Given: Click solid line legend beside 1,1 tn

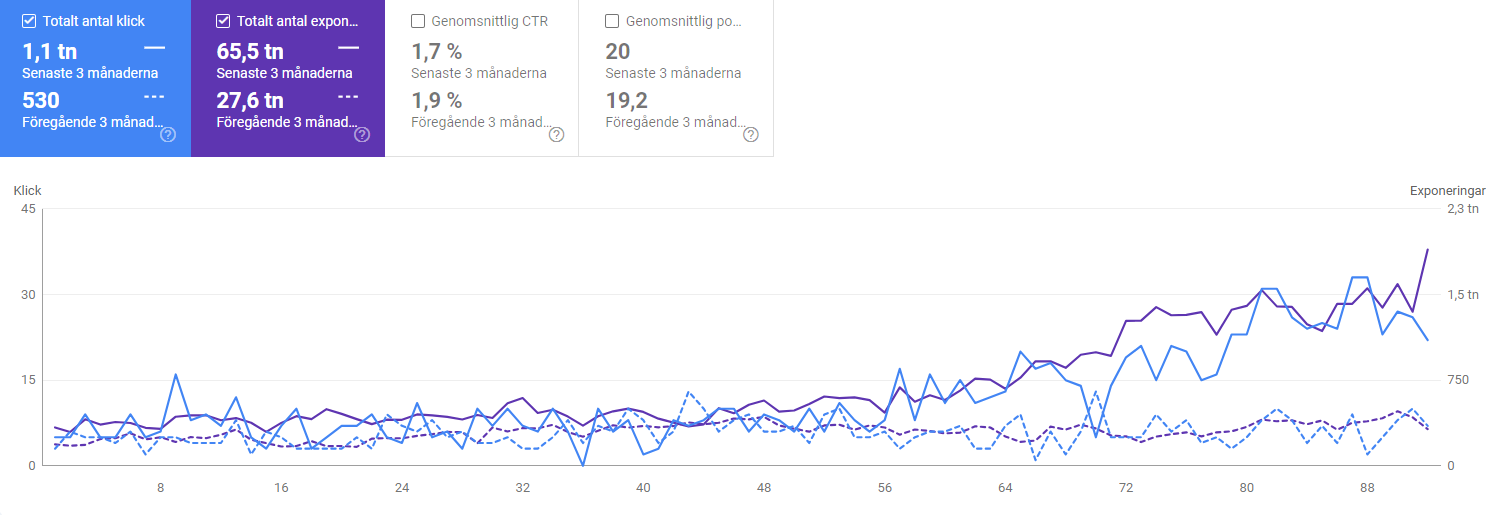Looking at the screenshot, I should pos(154,48).
